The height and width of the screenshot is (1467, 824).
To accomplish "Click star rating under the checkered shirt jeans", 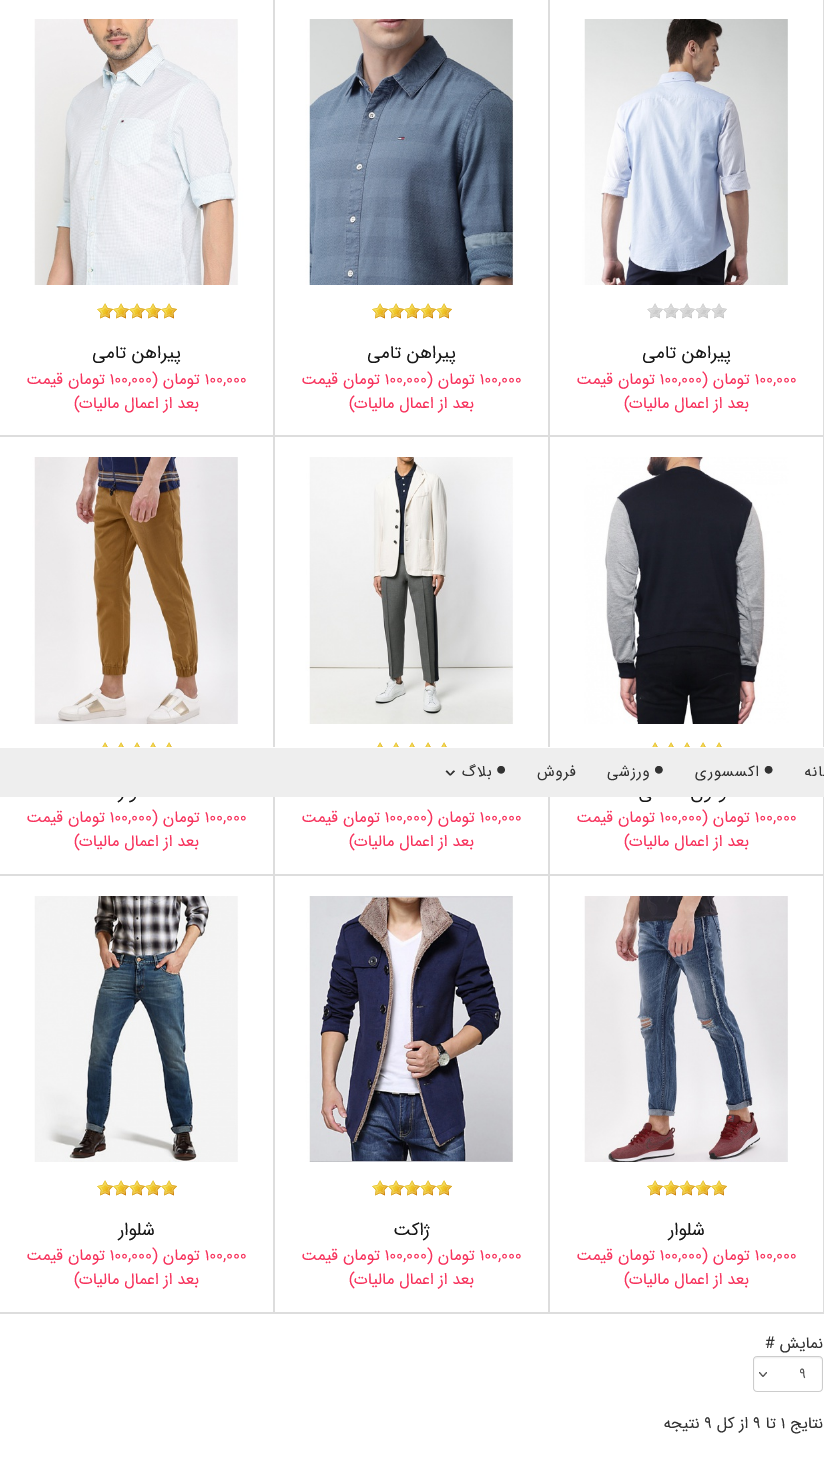I will click(137, 1188).
